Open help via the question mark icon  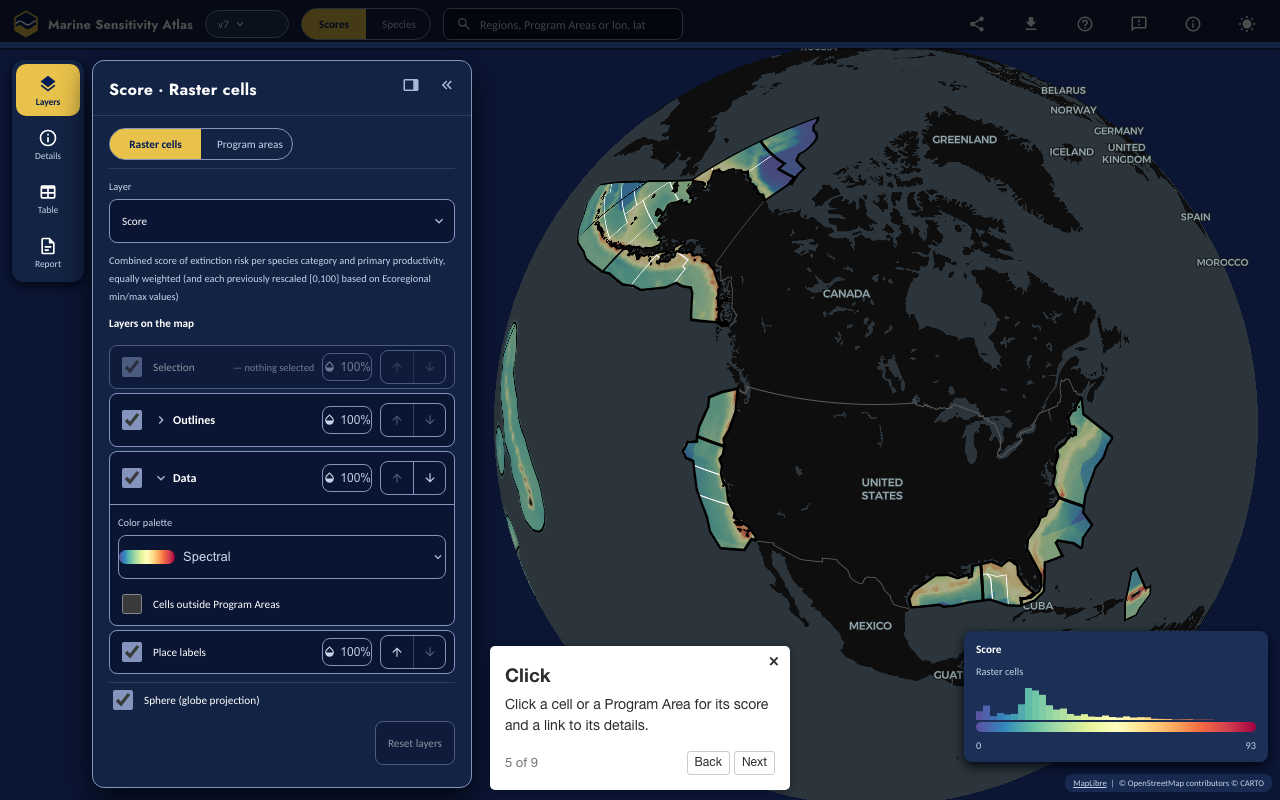pos(1085,24)
